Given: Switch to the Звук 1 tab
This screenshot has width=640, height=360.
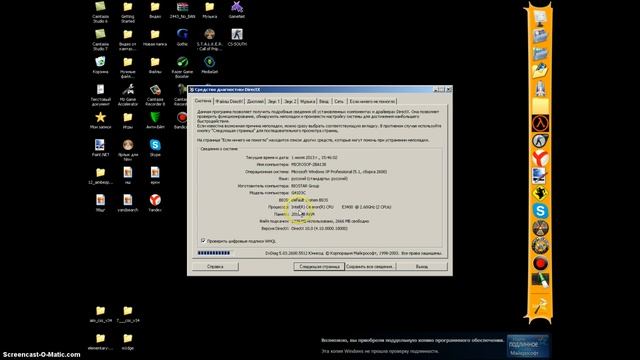Looking at the screenshot, I should click(273, 101).
